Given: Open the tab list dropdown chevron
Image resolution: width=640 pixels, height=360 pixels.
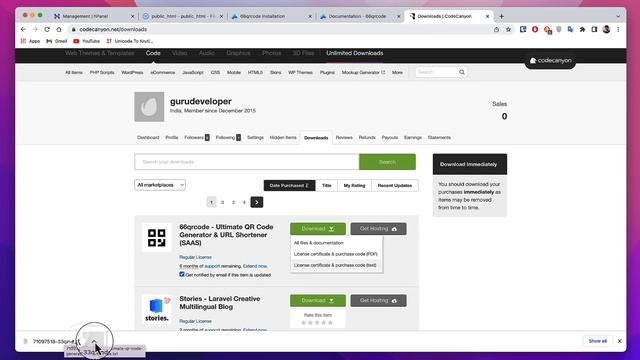Looking at the screenshot, I should click(x=618, y=16).
